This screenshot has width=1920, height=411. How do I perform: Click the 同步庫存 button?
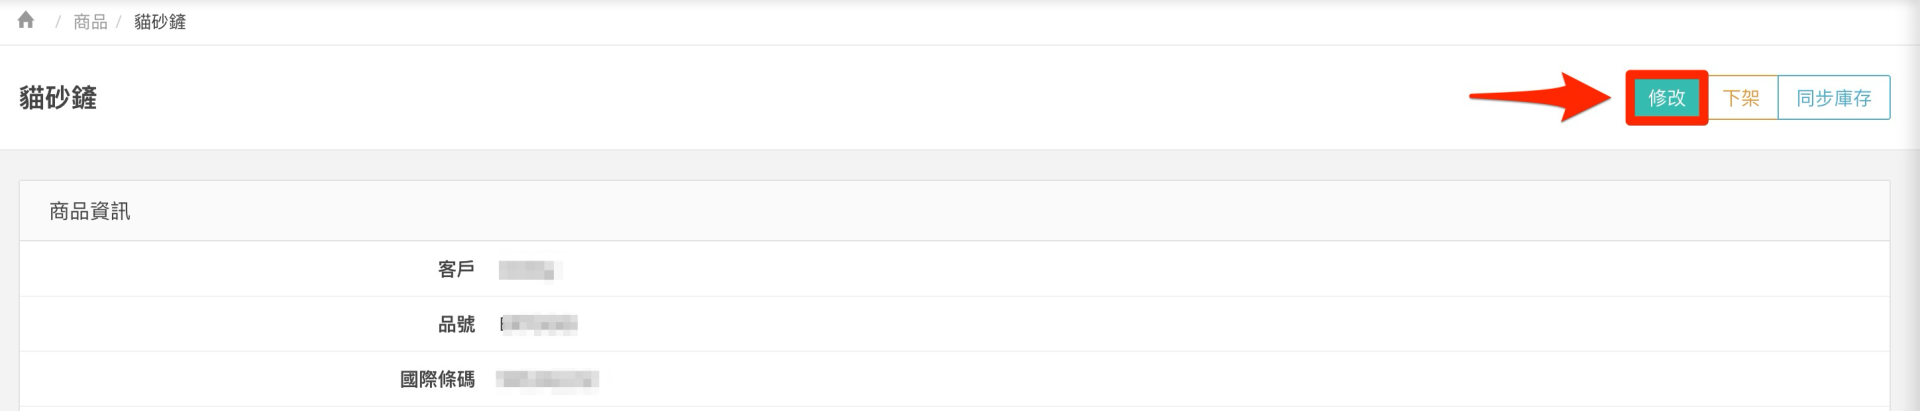[x=1833, y=98]
